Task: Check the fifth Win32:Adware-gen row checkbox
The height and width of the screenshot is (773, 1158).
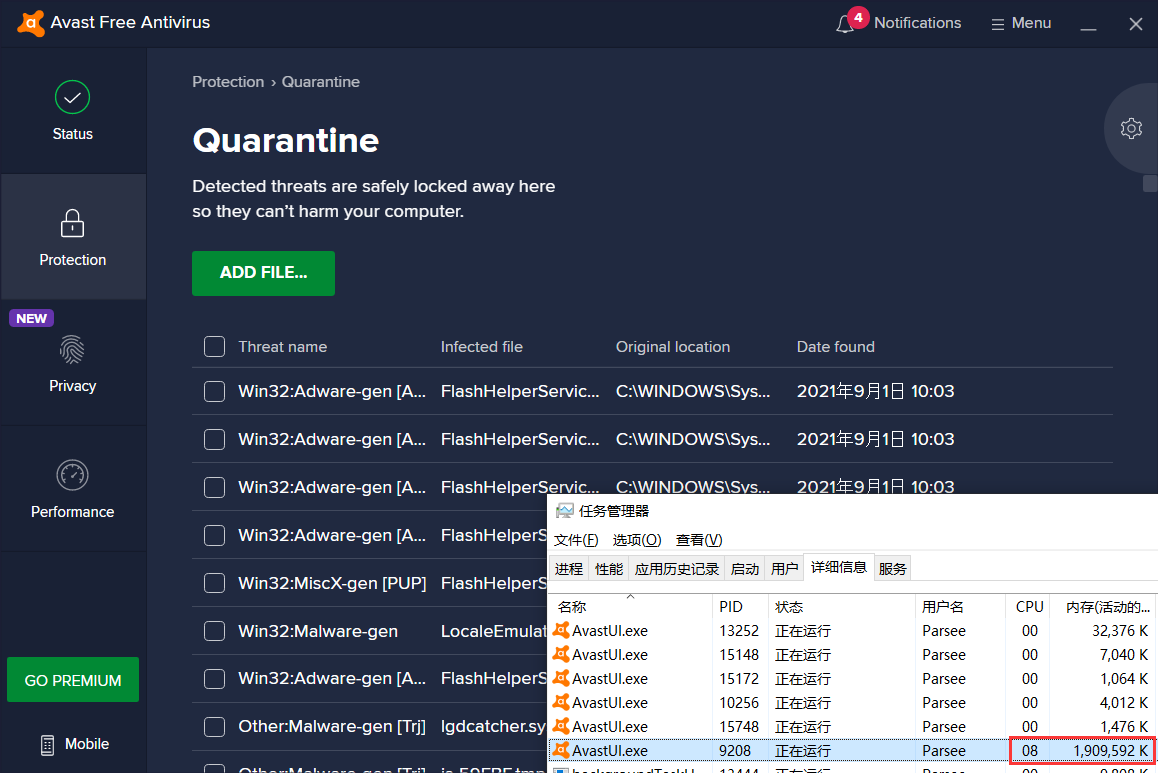Action: [x=214, y=678]
